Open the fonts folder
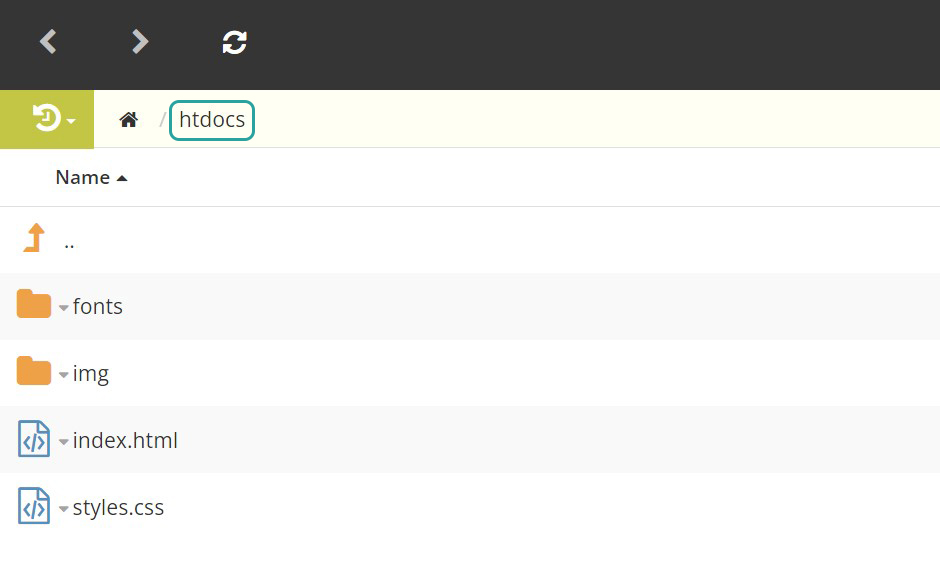The width and height of the screenshot is (940, 585). [x=98, y=306]
